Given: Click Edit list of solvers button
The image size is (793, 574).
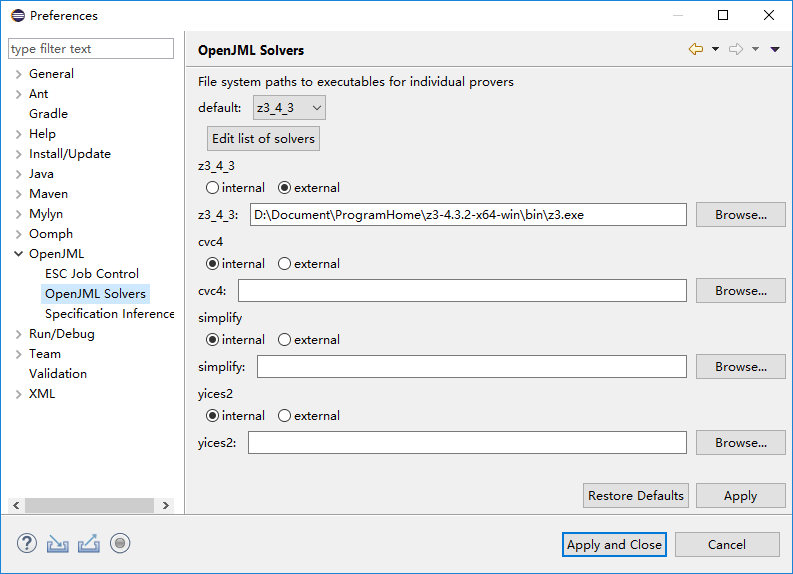Looking at the screenshot, I should [263, 139].
